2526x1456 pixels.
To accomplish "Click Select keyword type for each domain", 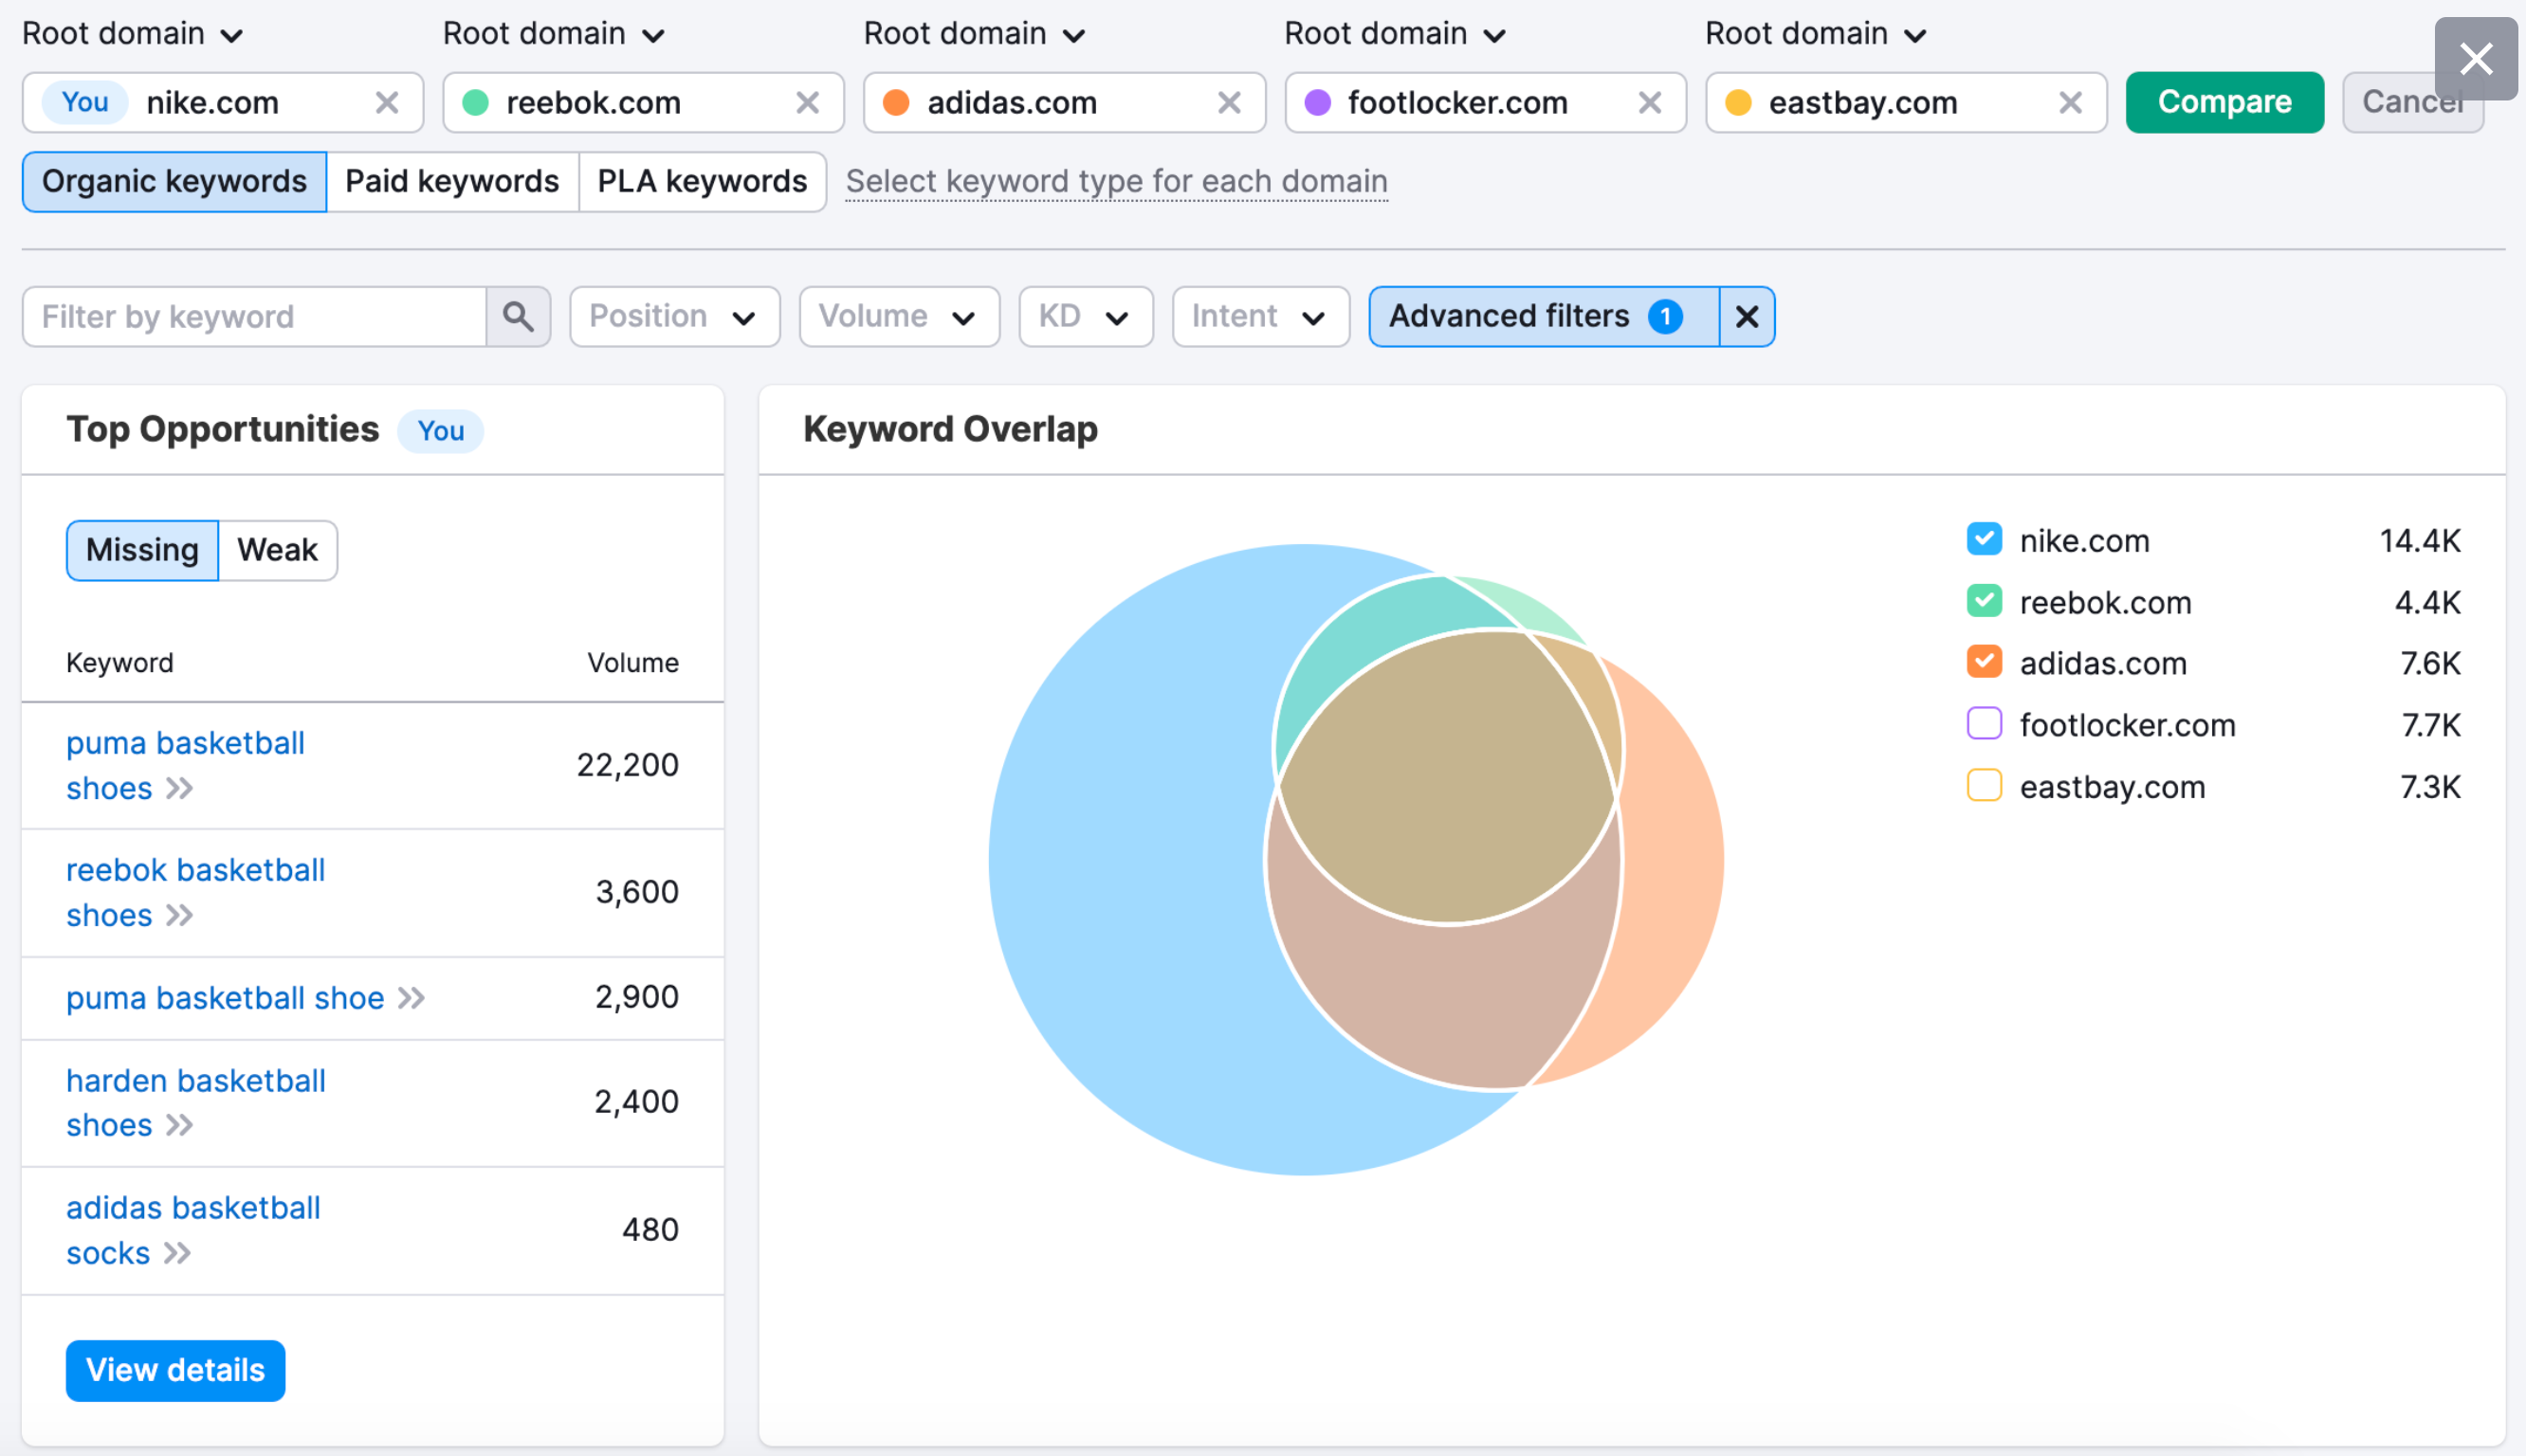I will click(1116, 181).
